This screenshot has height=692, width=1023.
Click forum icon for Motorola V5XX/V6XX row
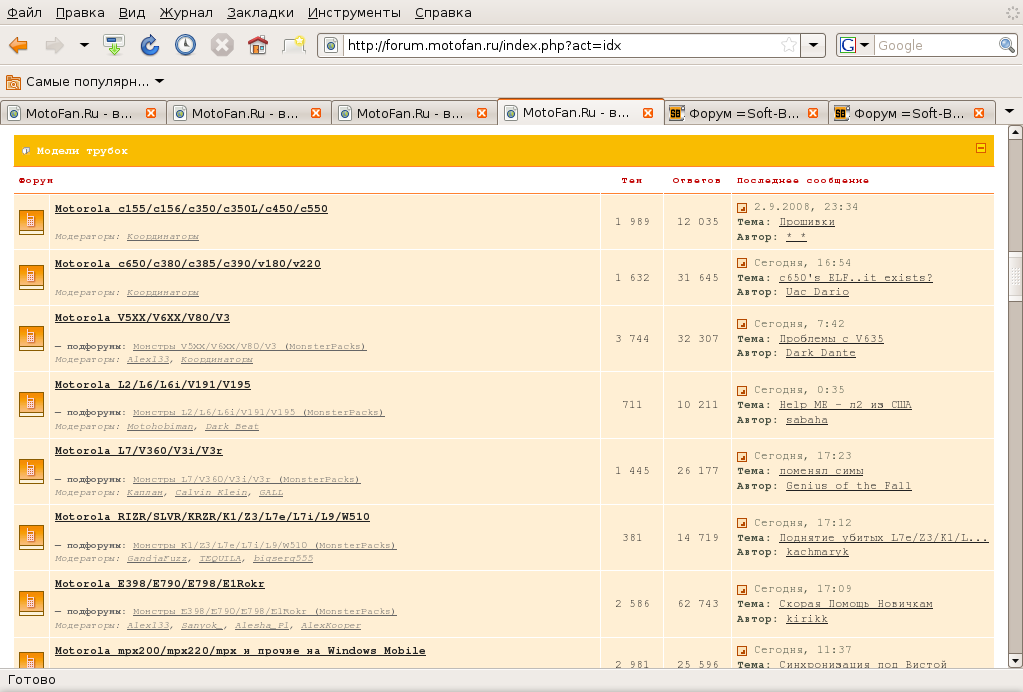[31, 338]
